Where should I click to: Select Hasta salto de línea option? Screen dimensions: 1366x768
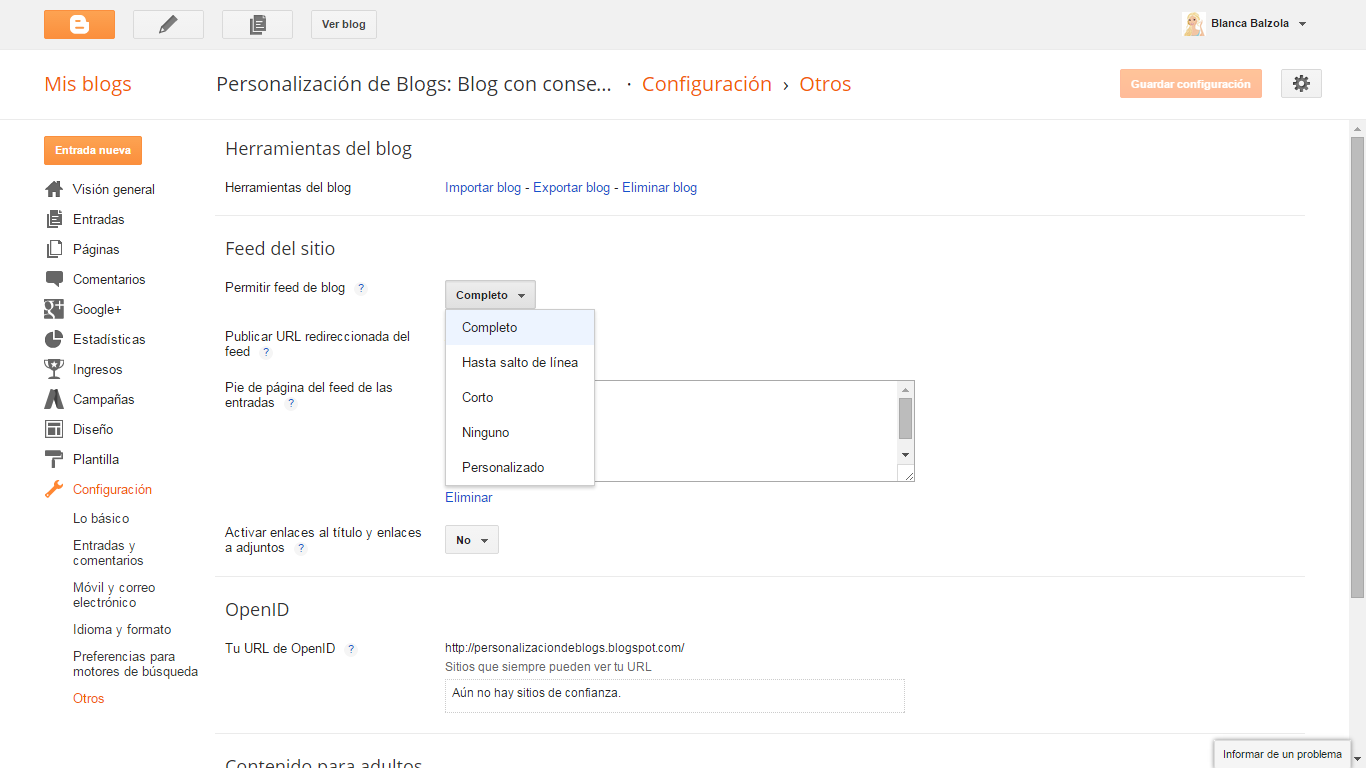[520, 362]
